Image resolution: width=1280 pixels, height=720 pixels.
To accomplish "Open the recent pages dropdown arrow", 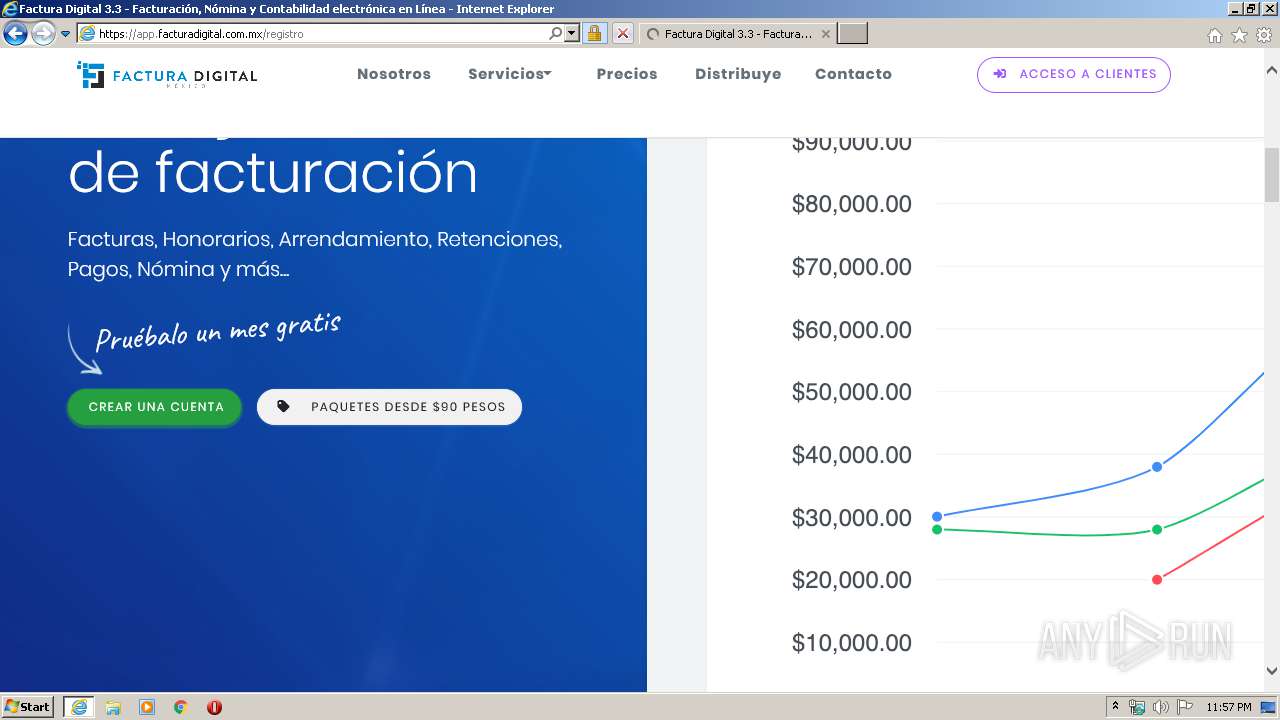I will [66, 33].
